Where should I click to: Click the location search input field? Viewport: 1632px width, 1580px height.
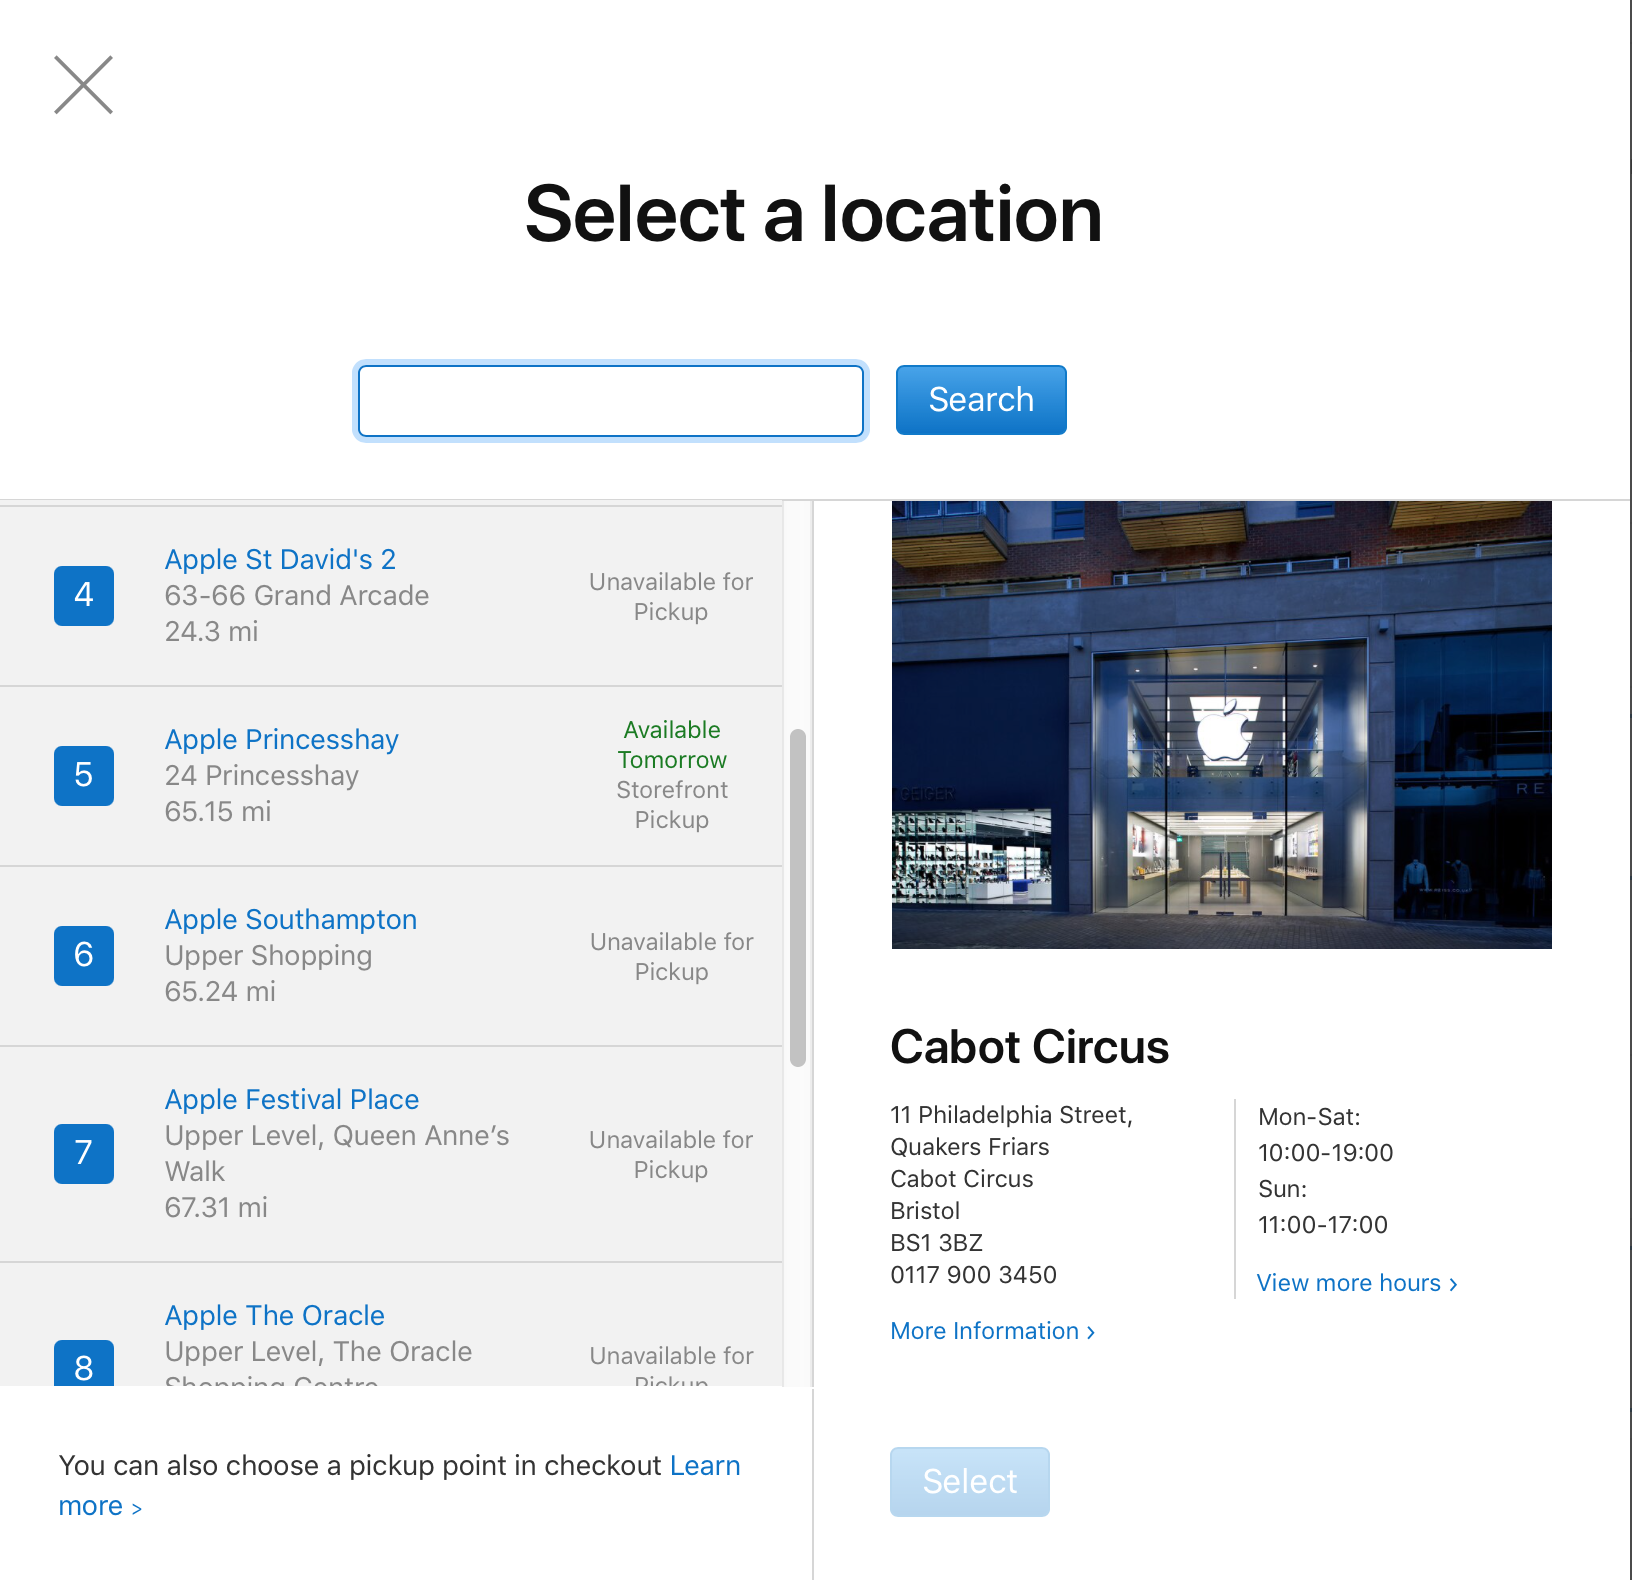coord(611,401)
